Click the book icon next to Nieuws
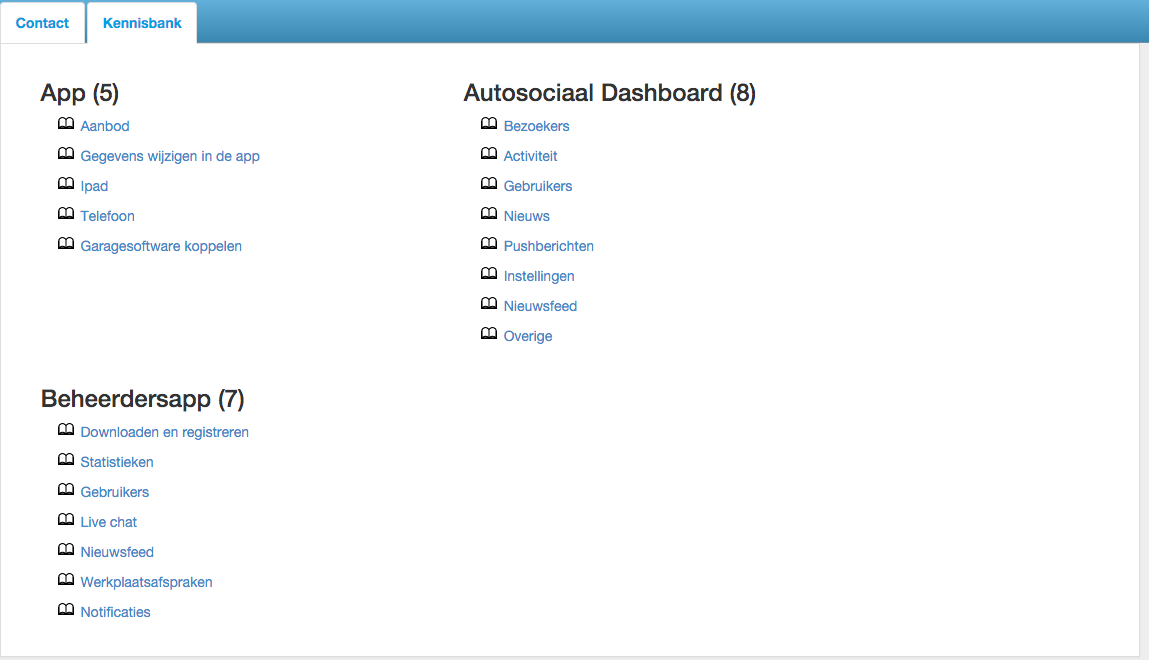This screenshot has width=1149, height=660. point(489,214)
